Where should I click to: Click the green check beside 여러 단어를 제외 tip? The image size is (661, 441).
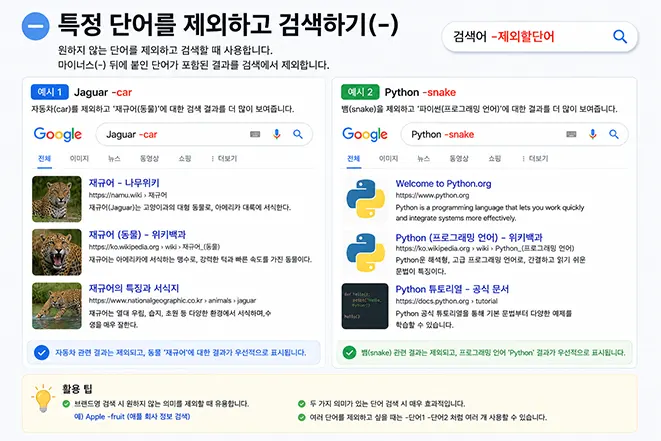tap(301, 417)
